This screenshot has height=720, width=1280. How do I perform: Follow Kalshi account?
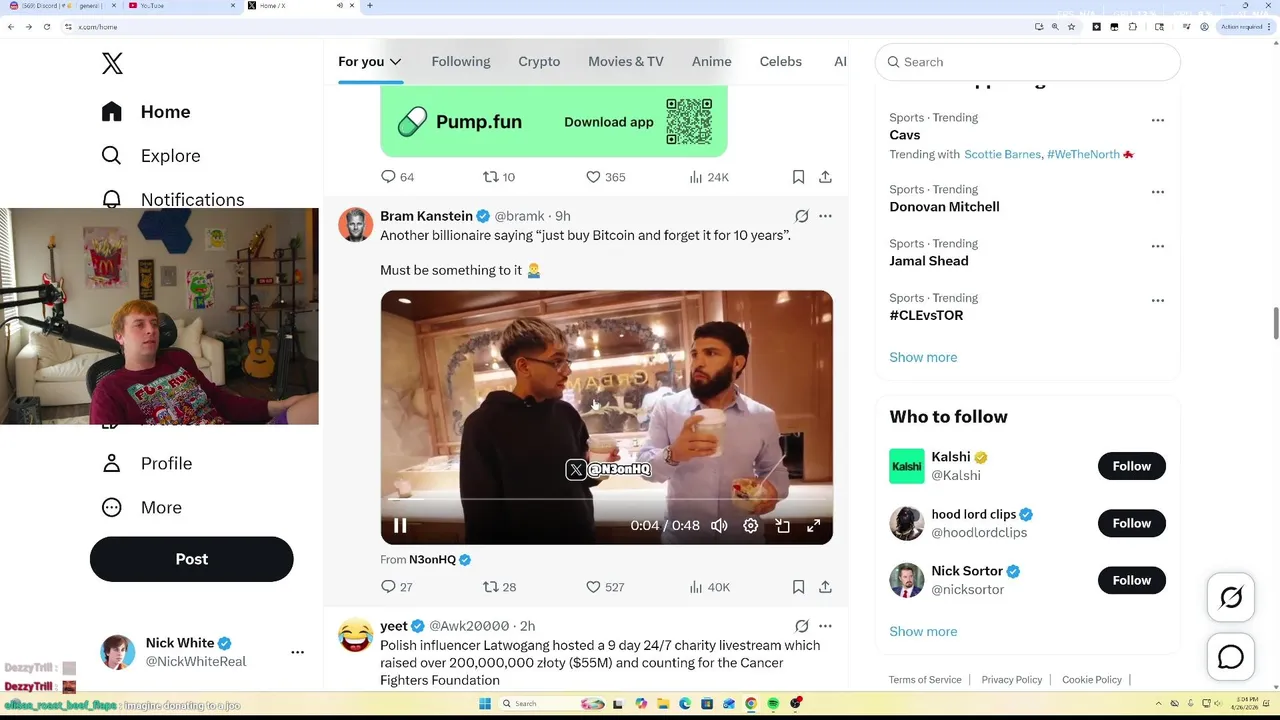click(x=1132, y=466)
